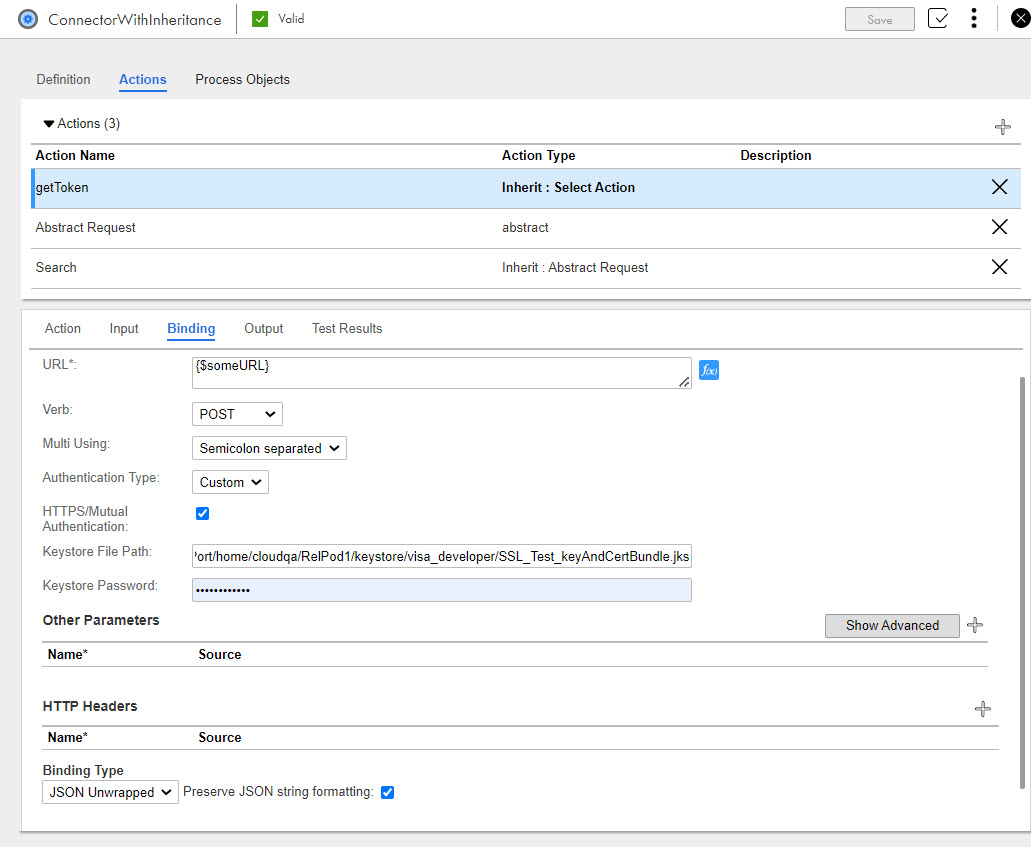Screen dimensions: 1031x847
Task: Click the Description column header
Action: tap(776, 156)
